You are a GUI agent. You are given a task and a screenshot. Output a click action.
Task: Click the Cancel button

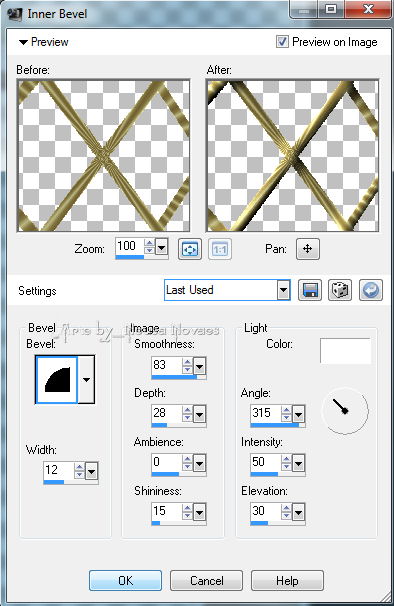tap(206, 580)
